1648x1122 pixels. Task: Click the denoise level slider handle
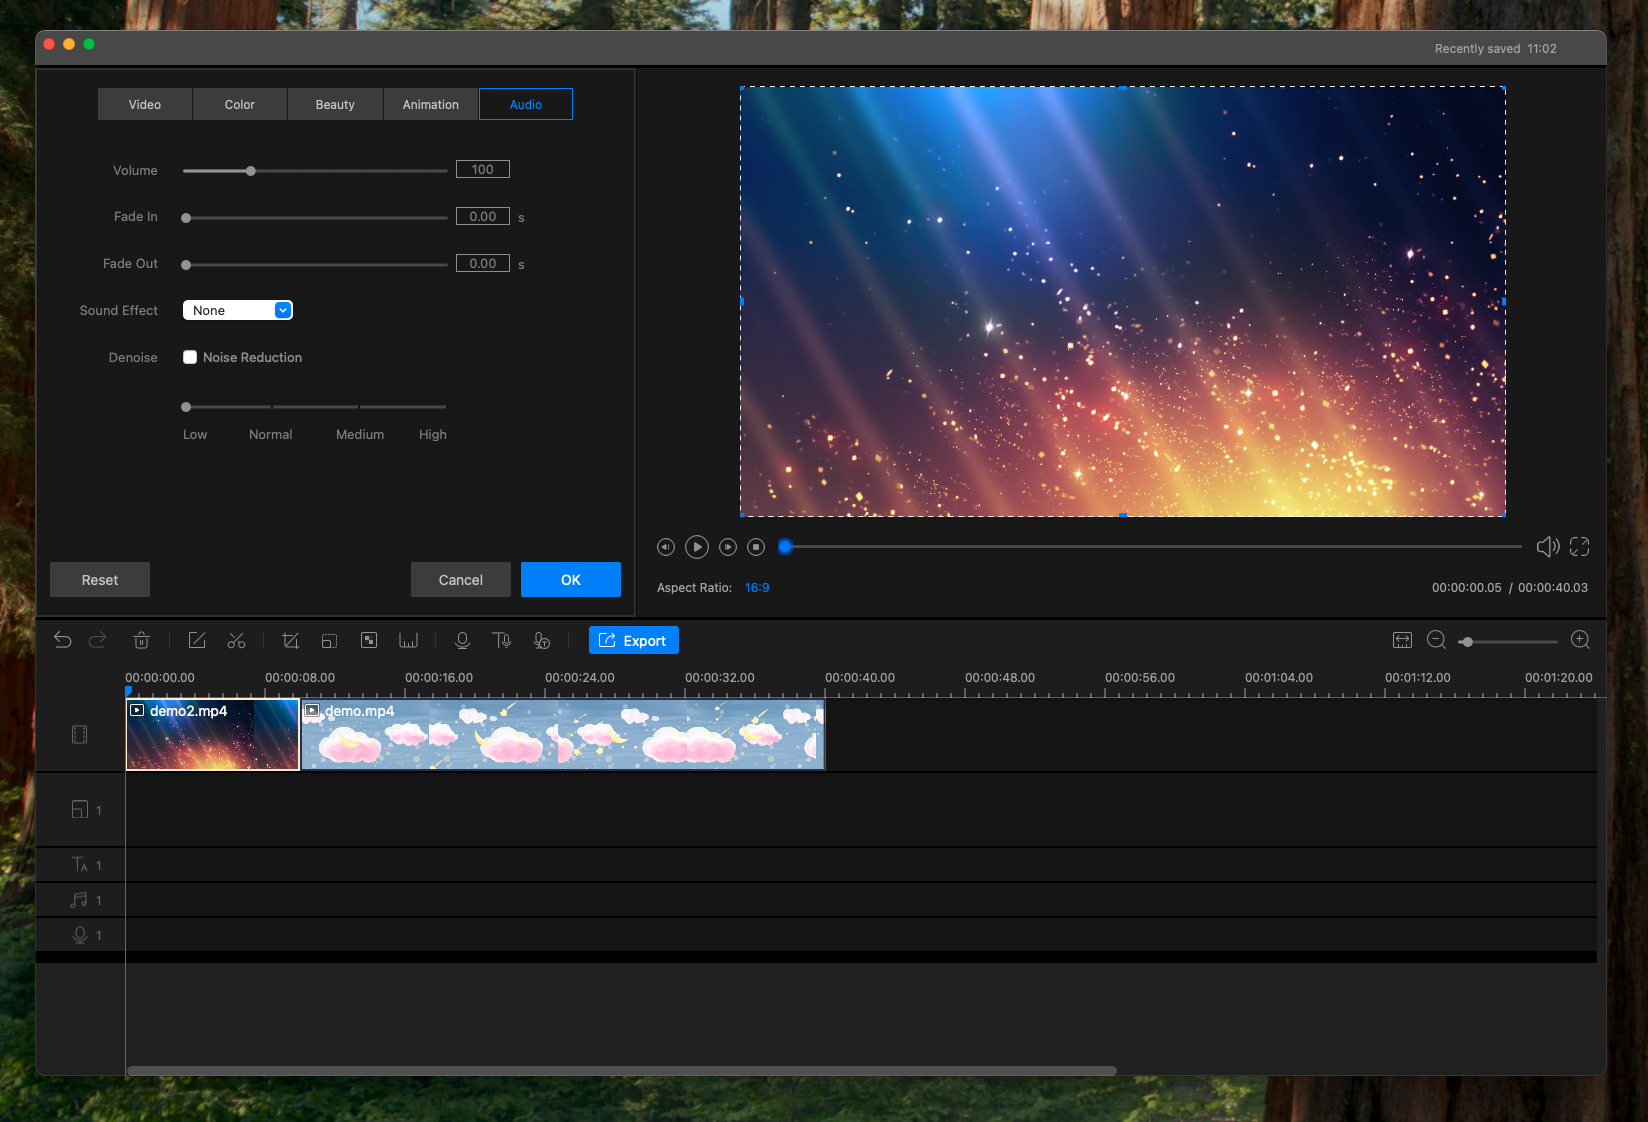(x=186, y=407)
